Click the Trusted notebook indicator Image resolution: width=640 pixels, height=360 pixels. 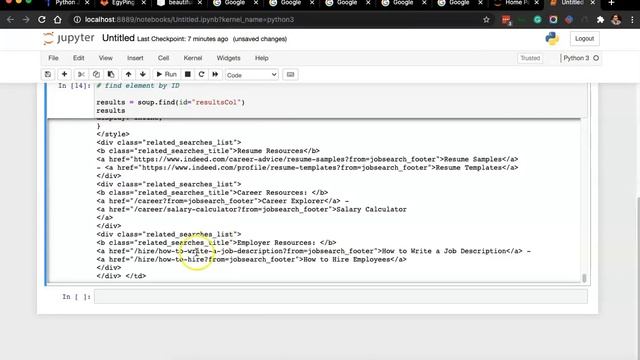tap(530, 58)
